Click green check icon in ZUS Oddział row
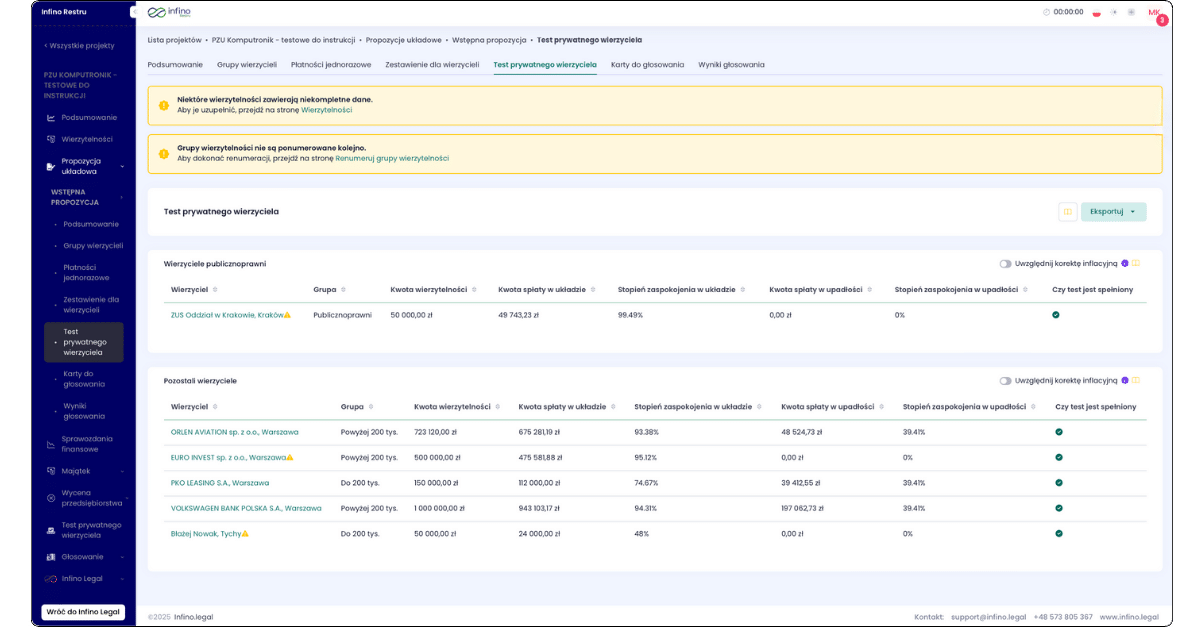The height and width of the screenshot is (627, 1200). pos(1056,315)
